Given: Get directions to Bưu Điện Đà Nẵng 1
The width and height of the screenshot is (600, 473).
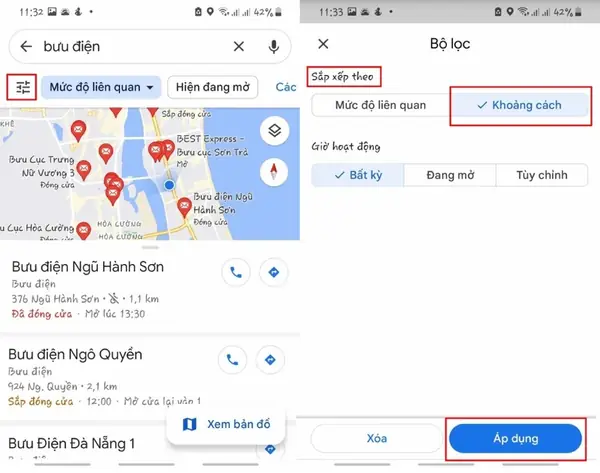Looking at the screenshot, I should 270,449.
